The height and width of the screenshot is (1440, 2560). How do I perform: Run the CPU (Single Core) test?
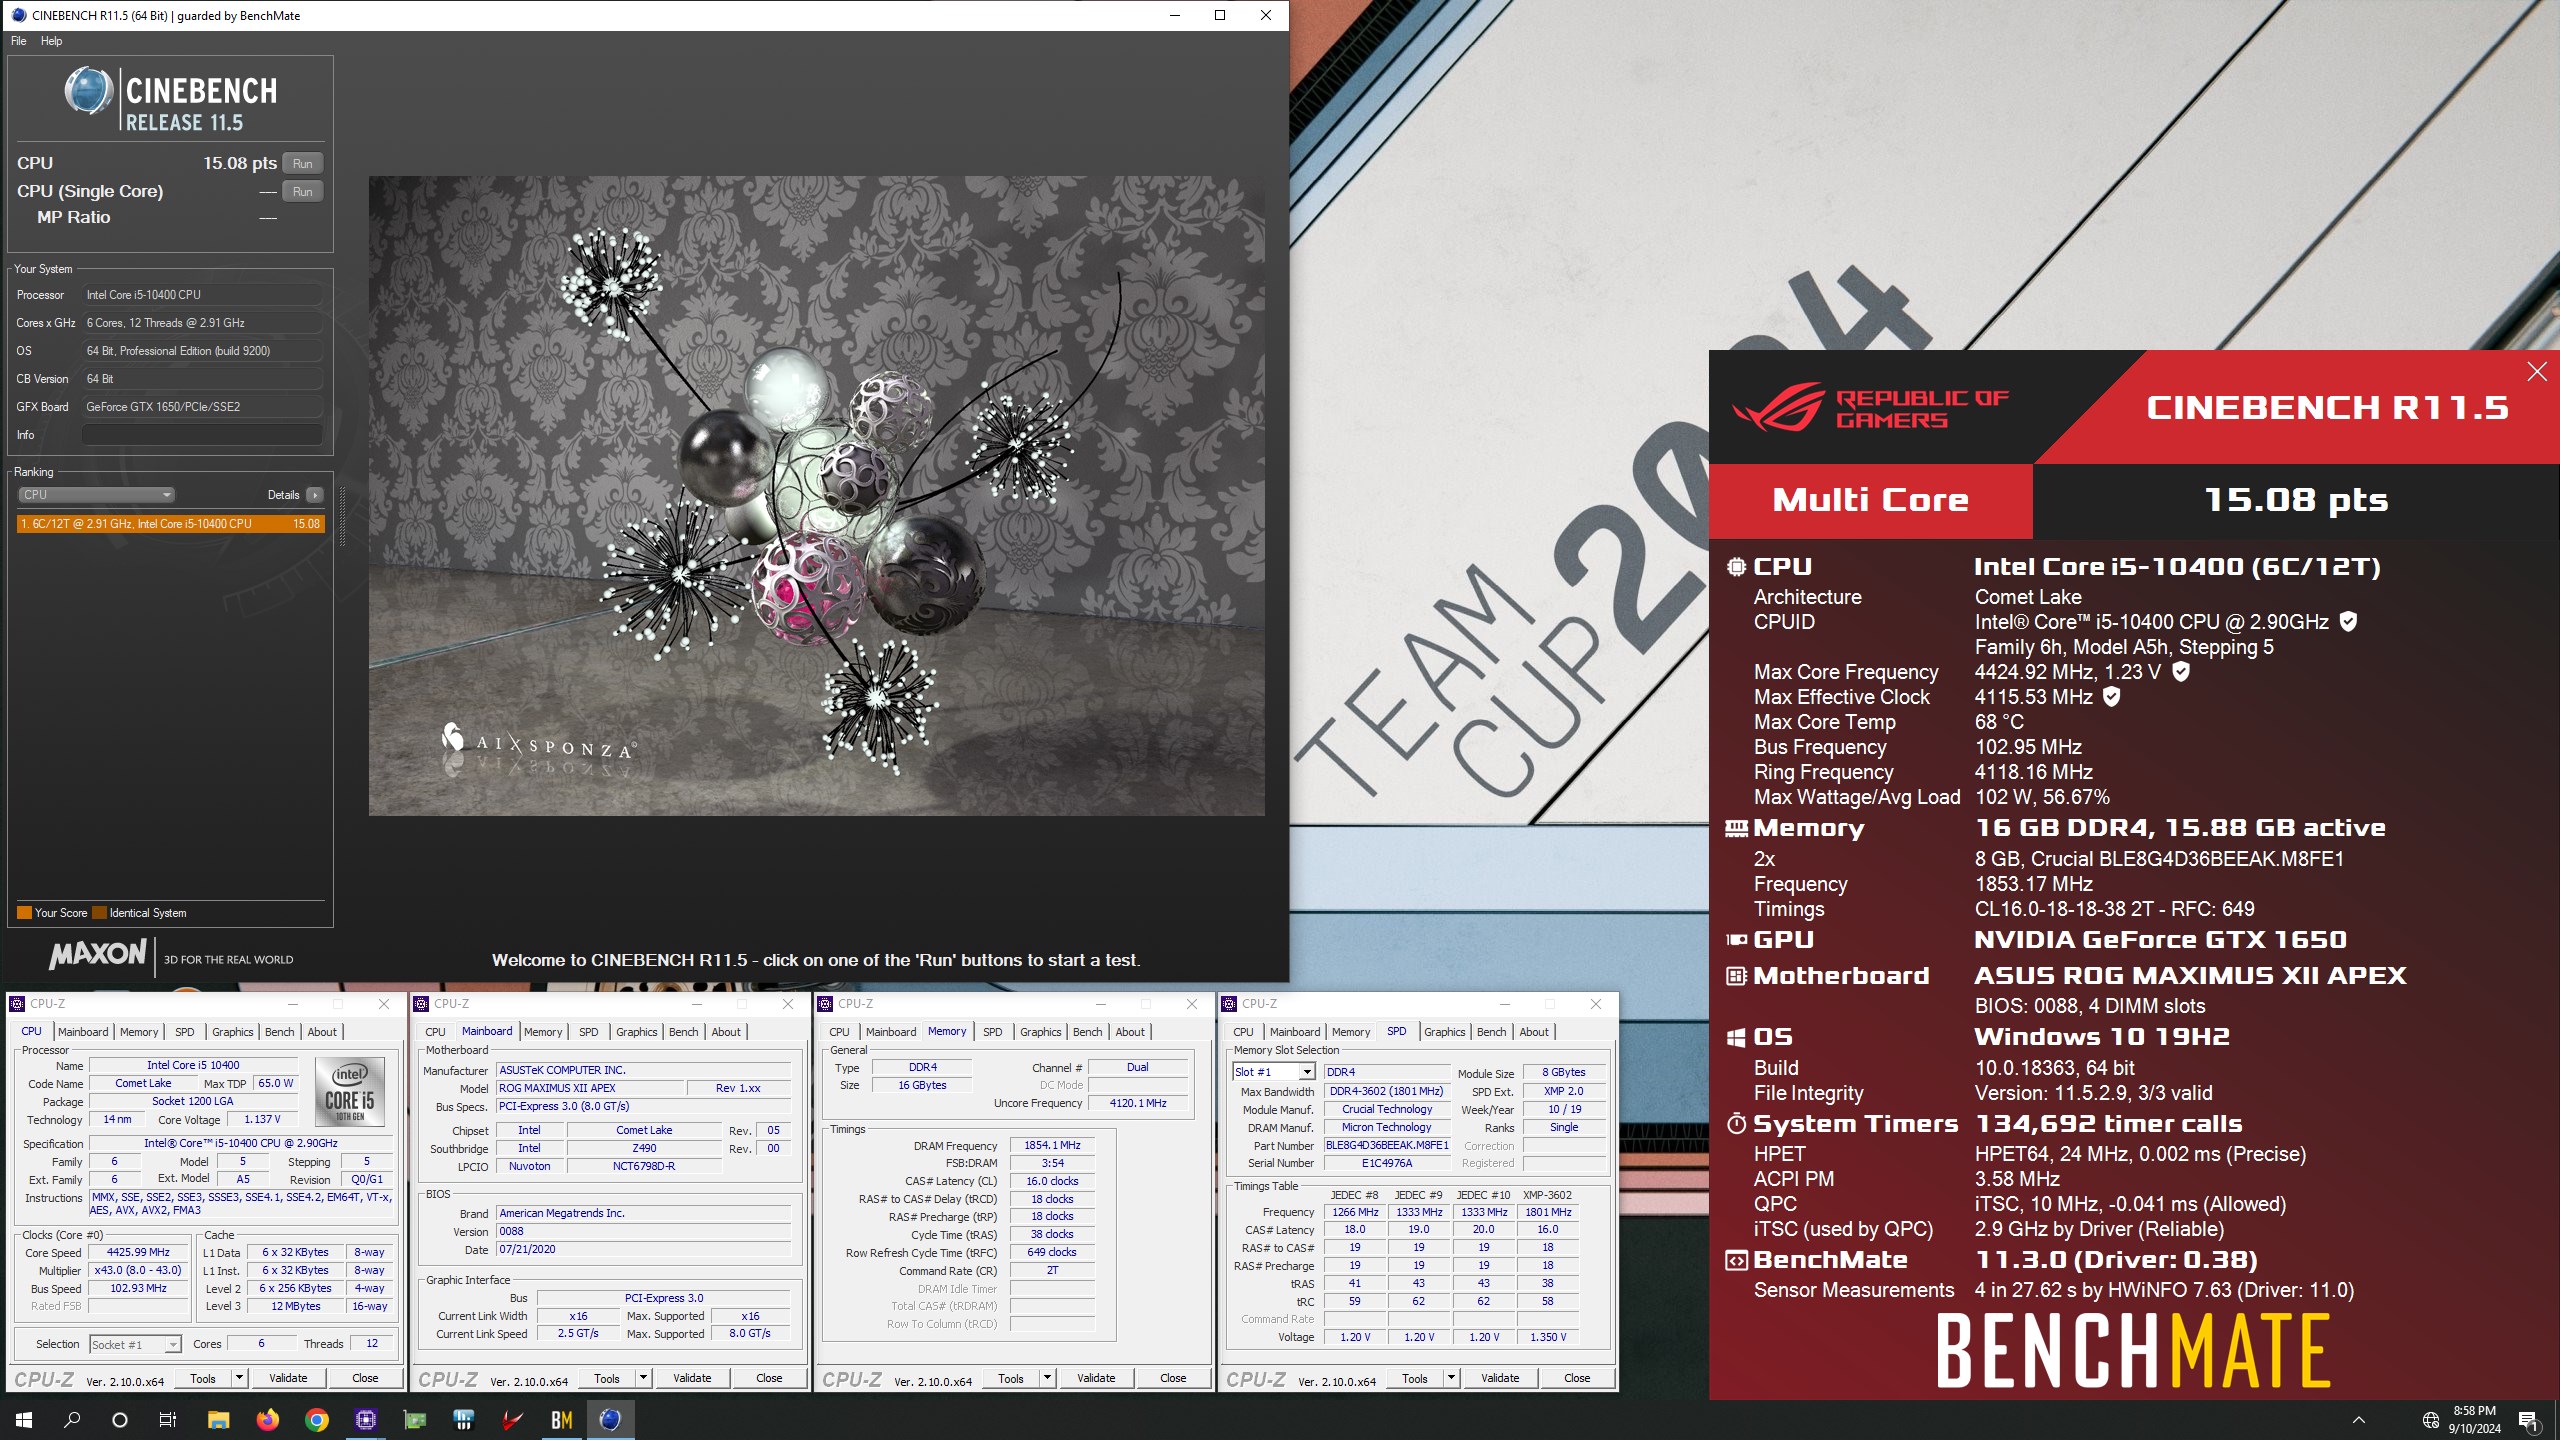(303, 191)
